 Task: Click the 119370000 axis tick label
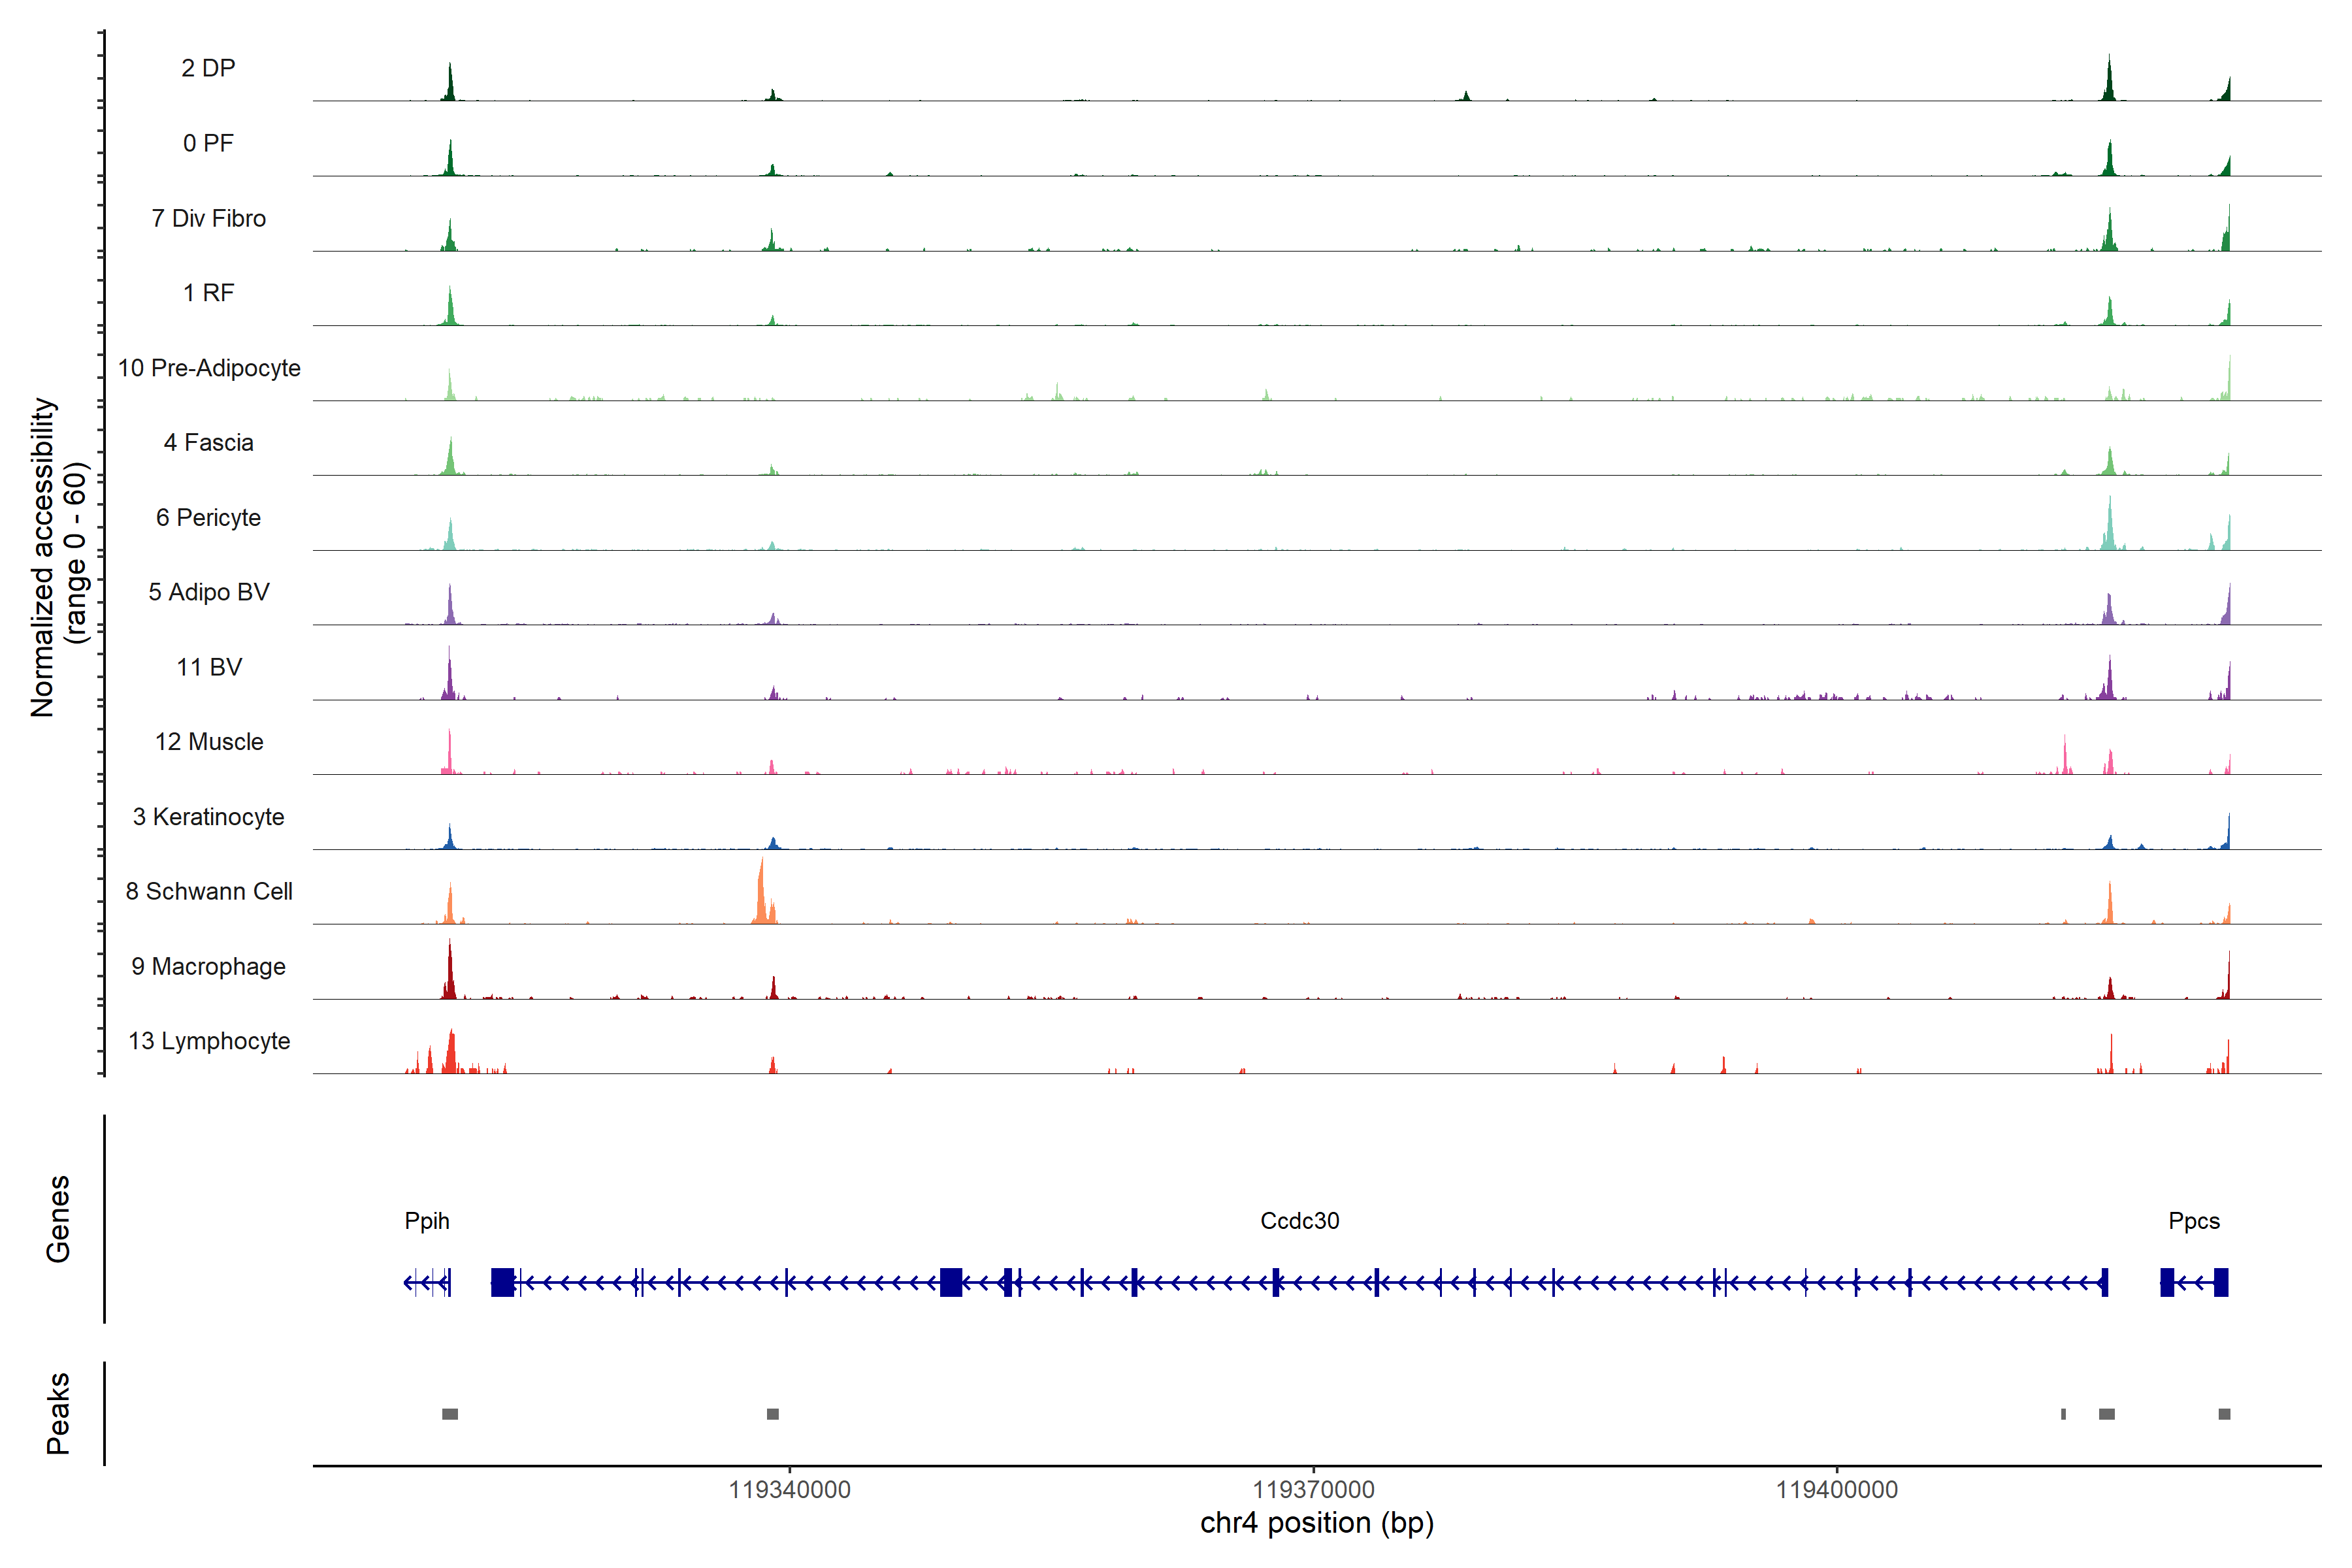tap(1313, 1490)
